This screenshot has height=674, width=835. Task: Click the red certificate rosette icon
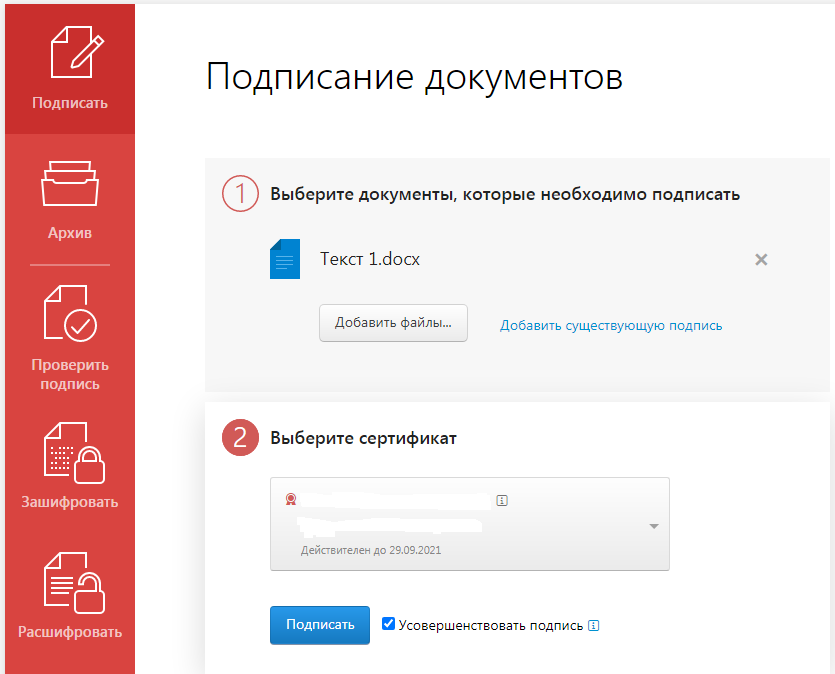[291, 499]
